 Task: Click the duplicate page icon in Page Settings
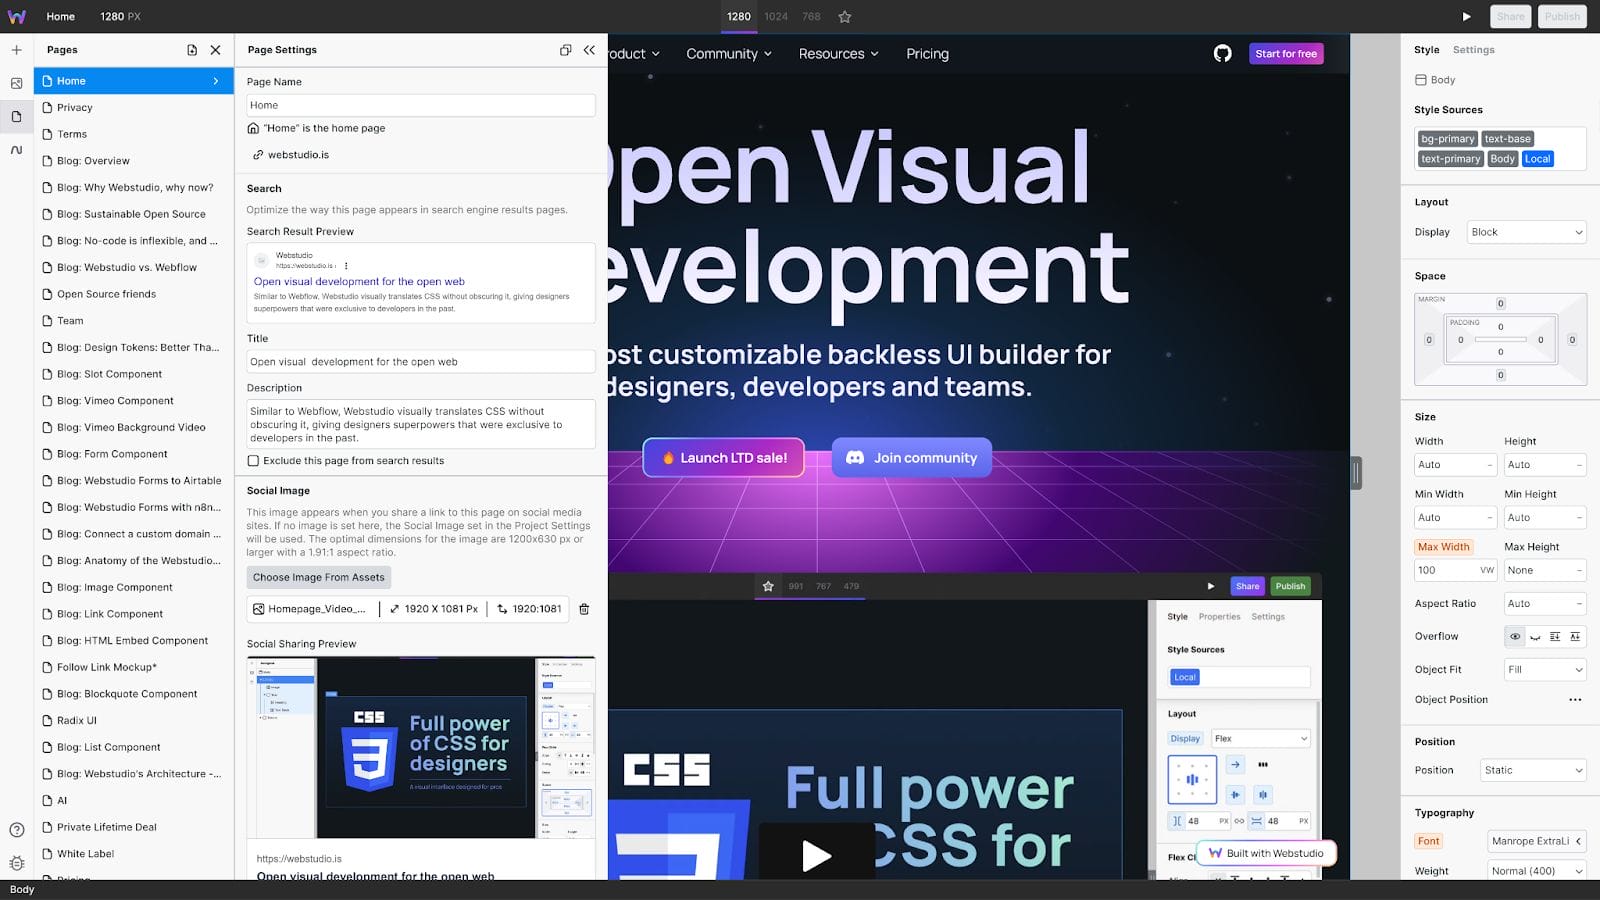(x=565, y=50)
